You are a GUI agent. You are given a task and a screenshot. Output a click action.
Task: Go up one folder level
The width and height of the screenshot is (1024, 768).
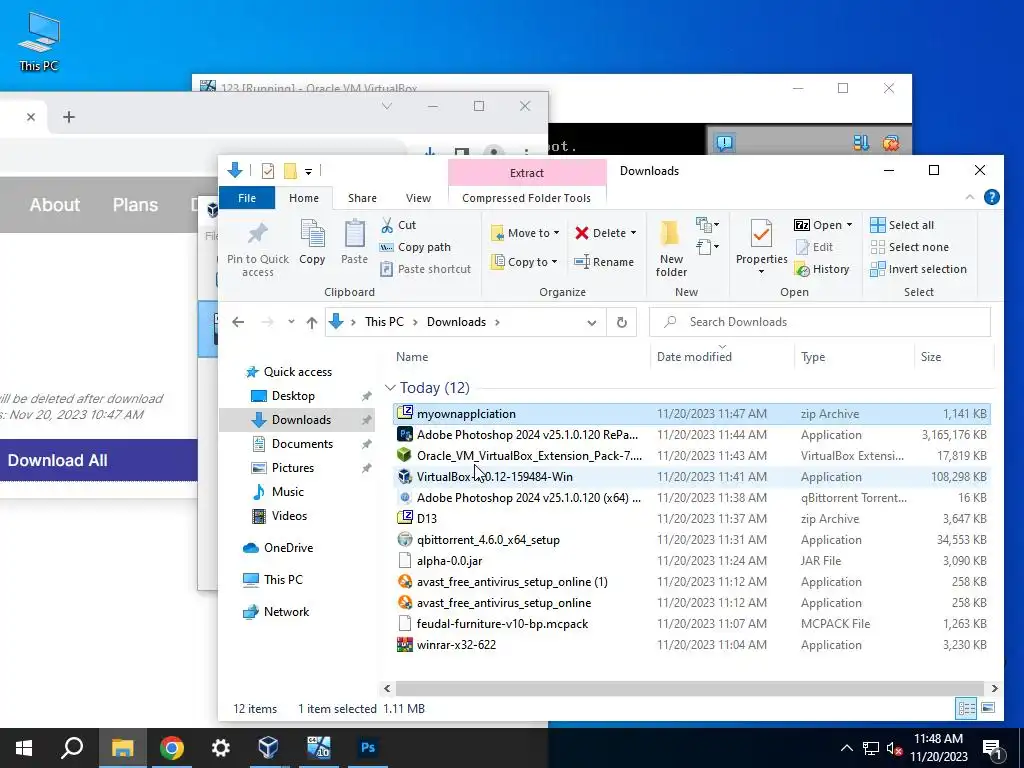[312, 323]
